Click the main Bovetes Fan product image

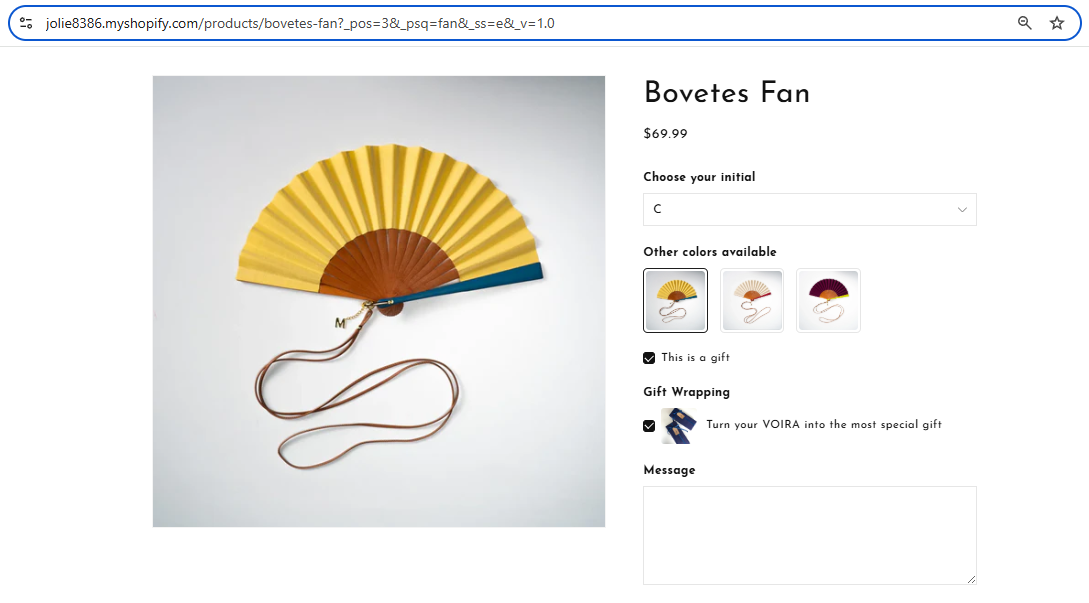pyautogui.click(x=379, y=301)
